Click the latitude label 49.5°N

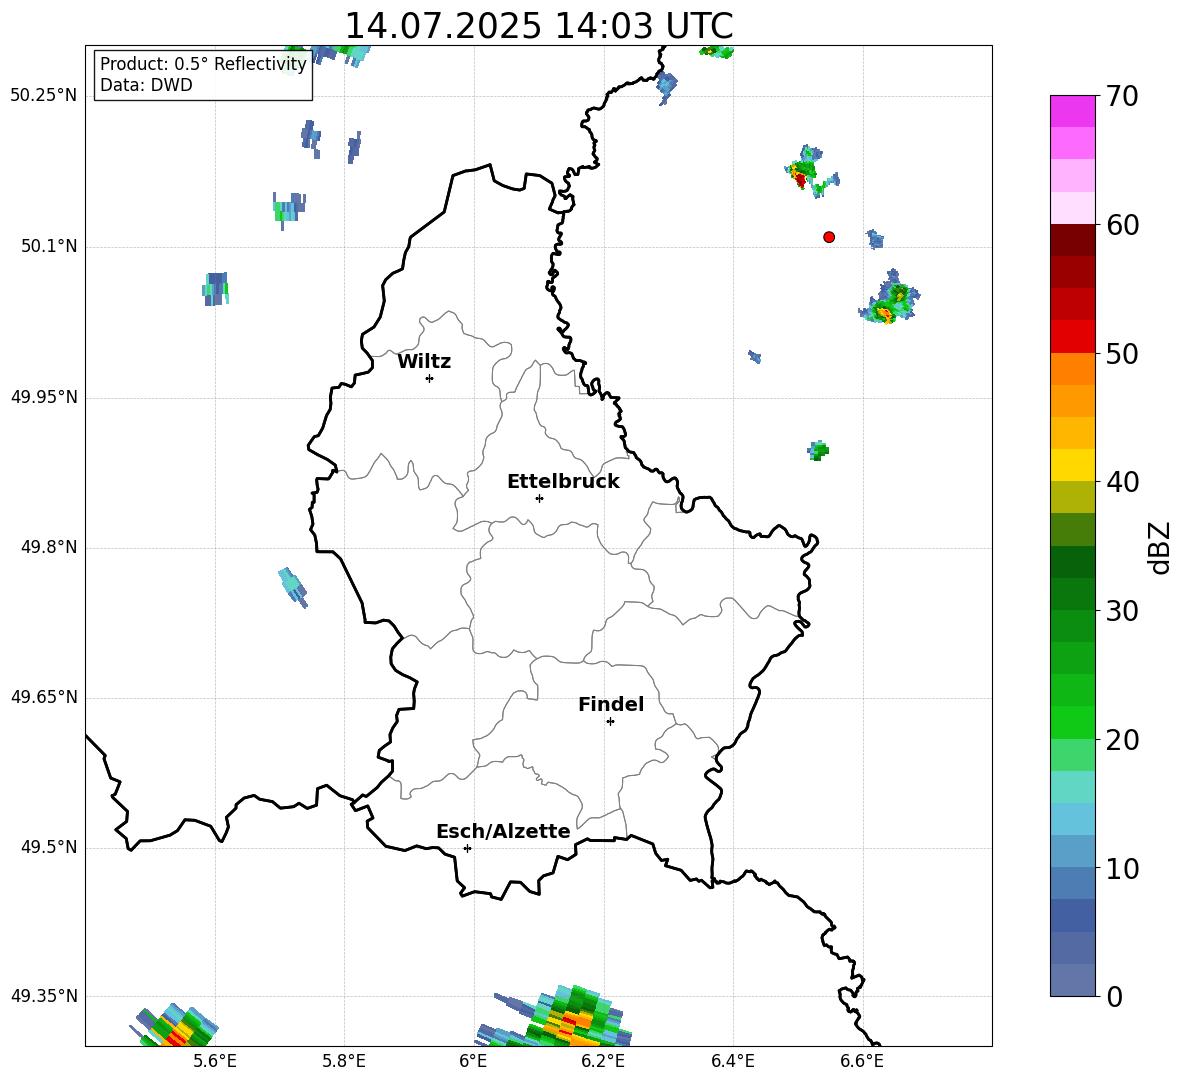tap(49, 847)
